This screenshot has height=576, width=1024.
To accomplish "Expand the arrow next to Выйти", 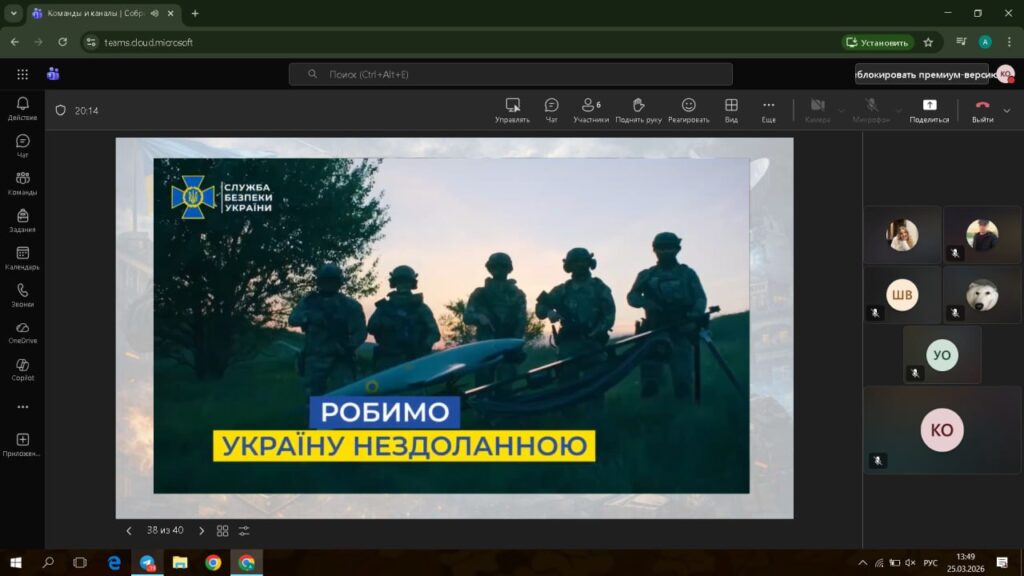I will point(1006,110).
